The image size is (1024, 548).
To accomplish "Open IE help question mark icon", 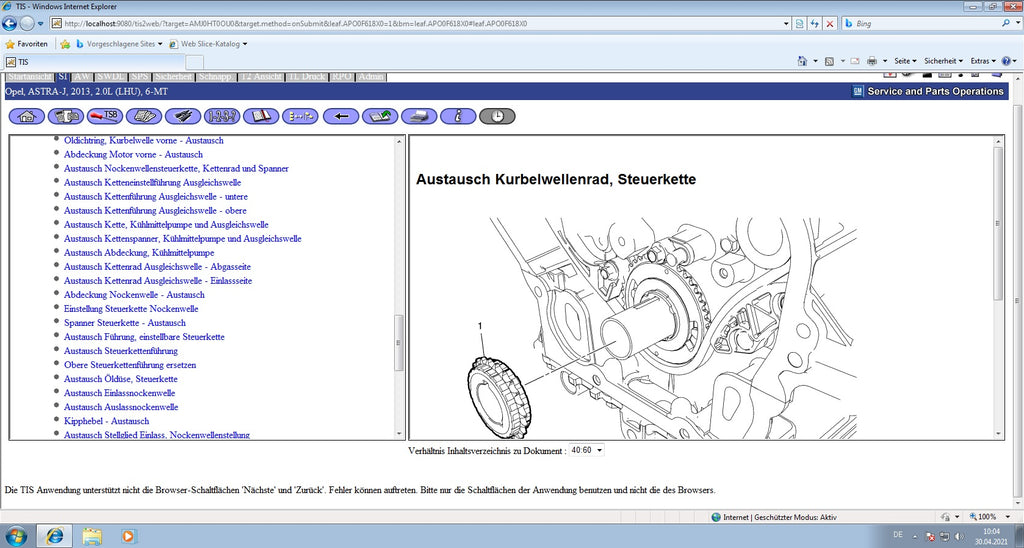I will (x=1006, y=61).
